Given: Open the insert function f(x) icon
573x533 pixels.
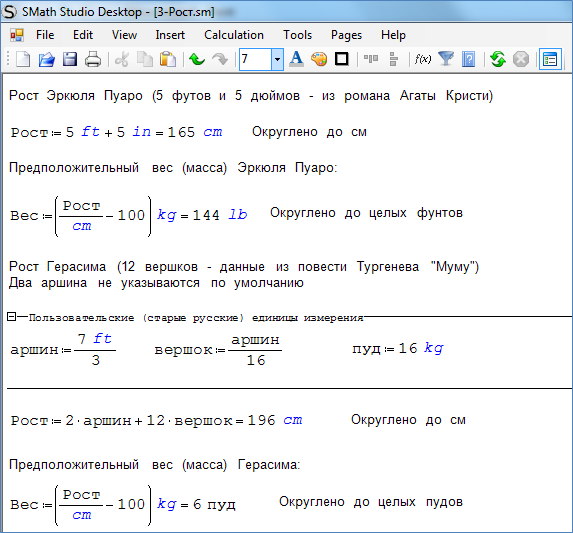Looking at the screenshot, I should 423,59.
